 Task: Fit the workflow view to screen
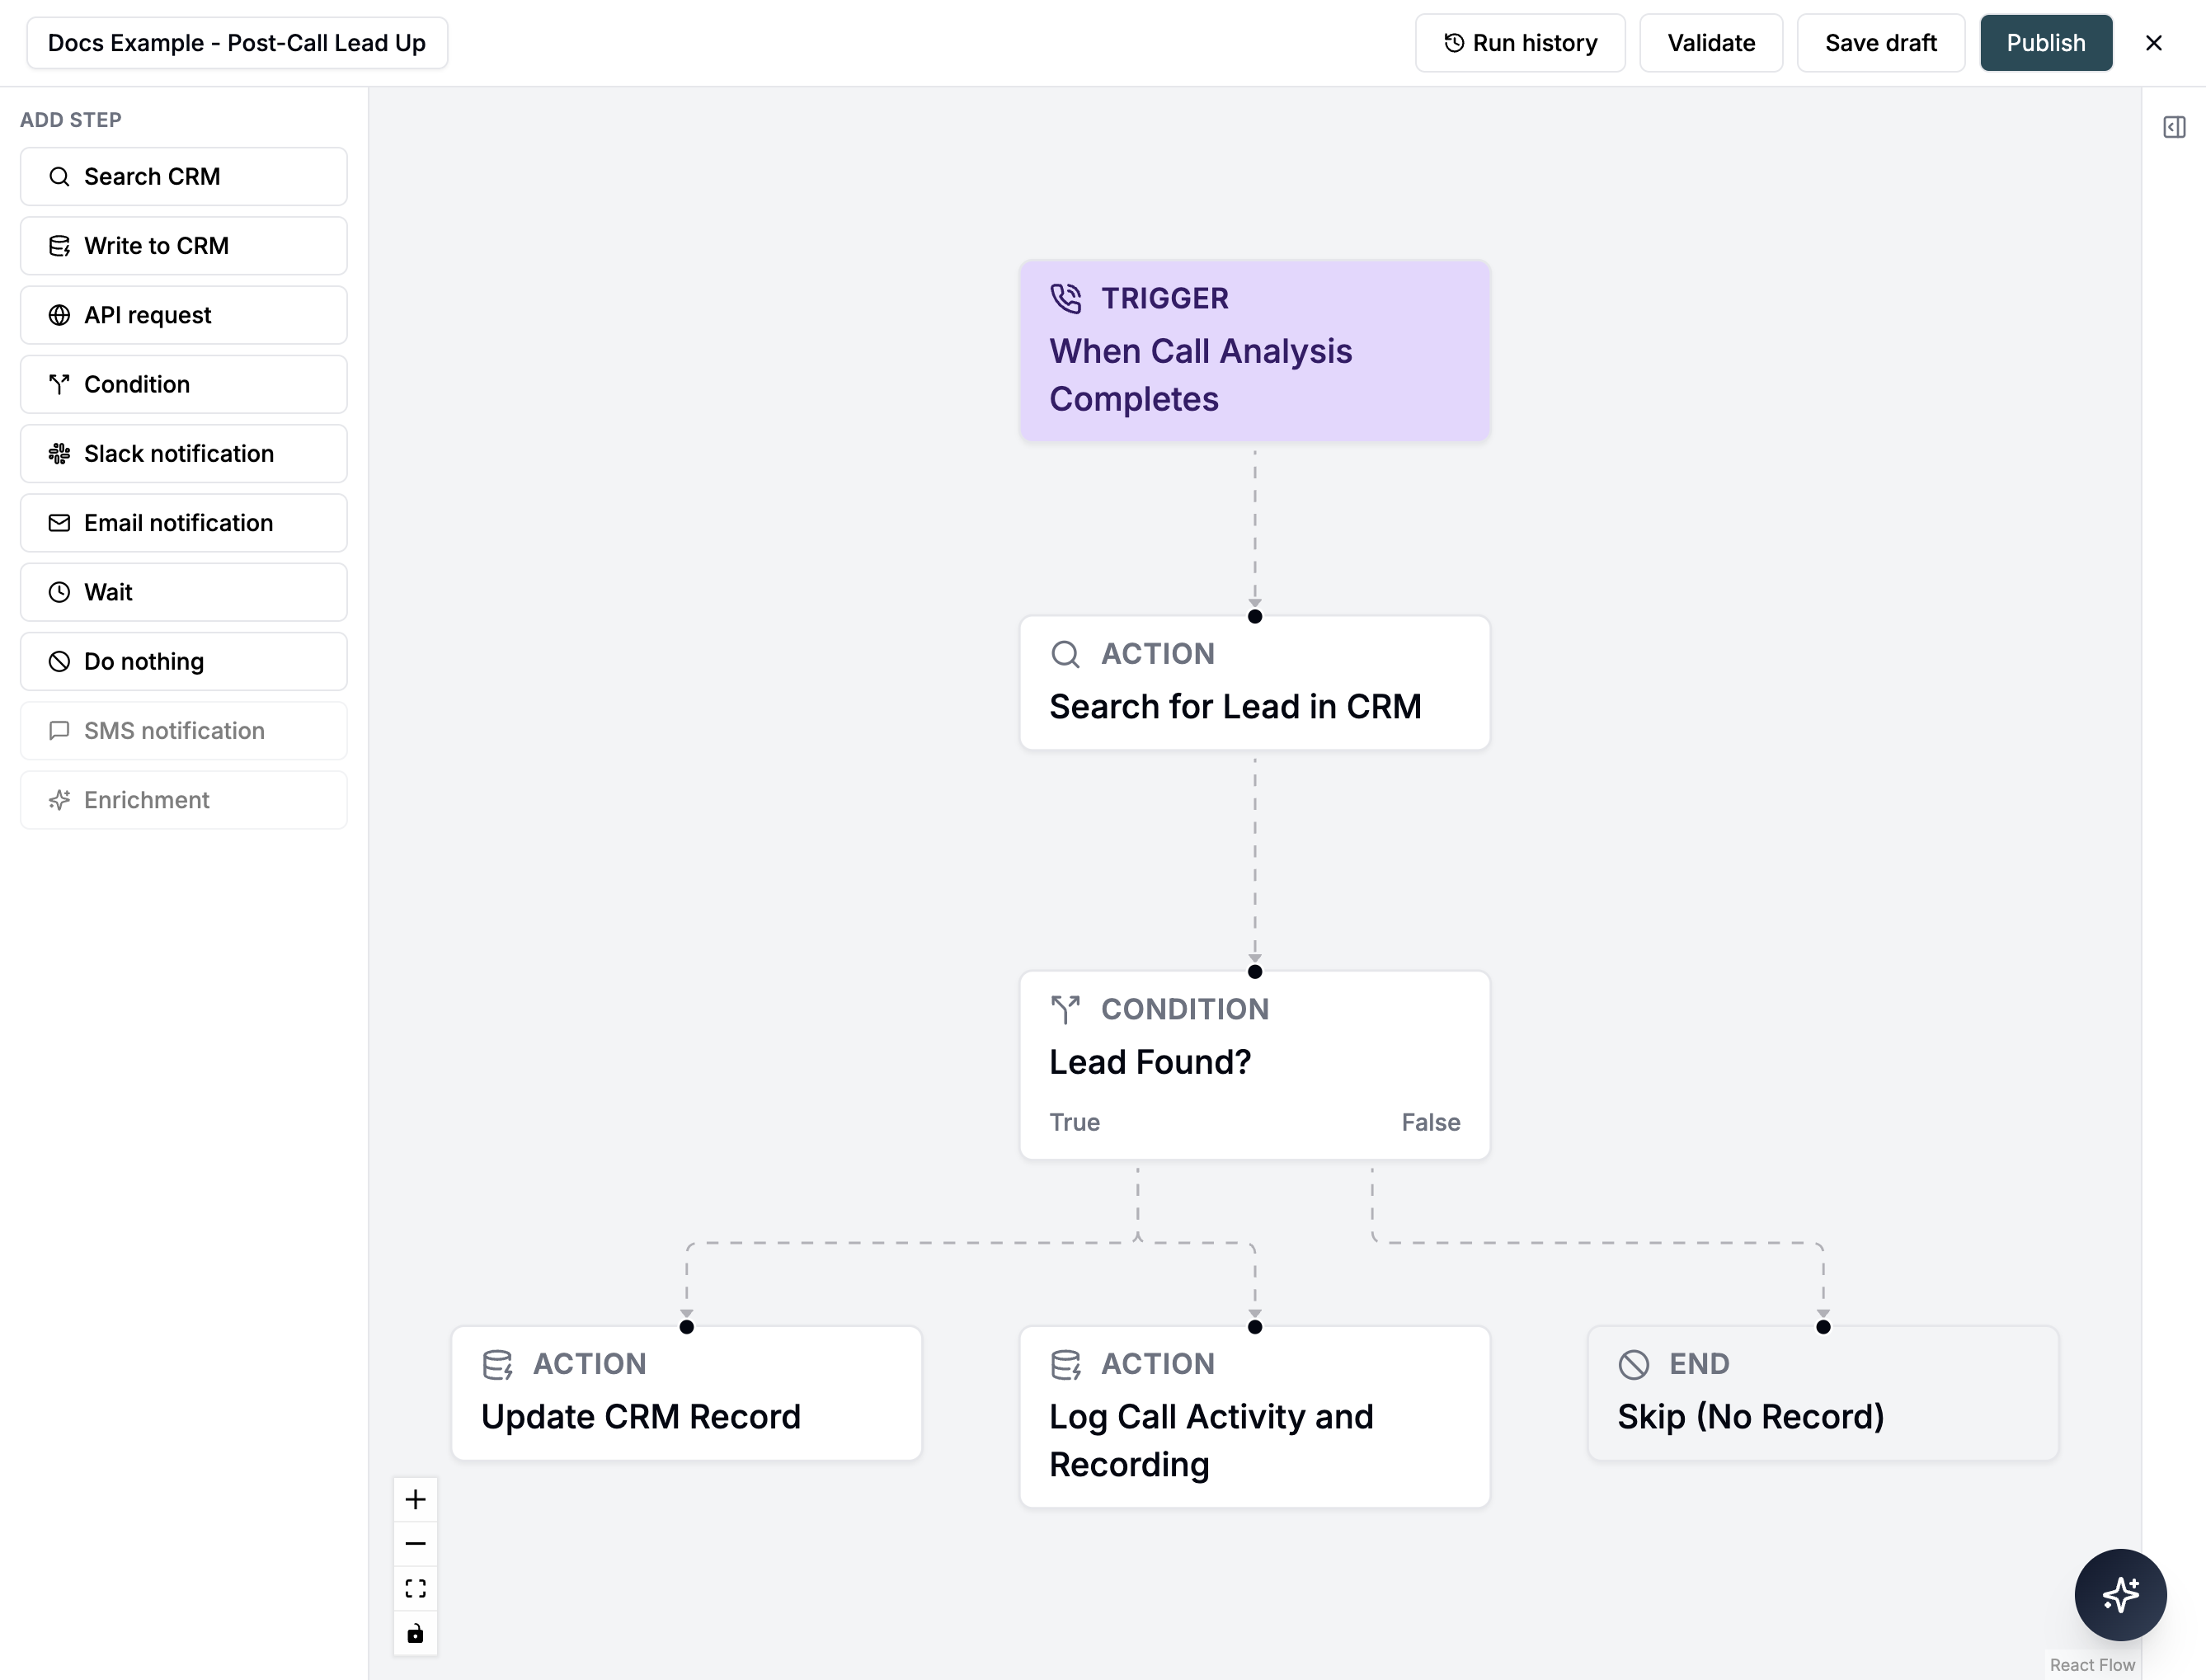click(415, 1589)
